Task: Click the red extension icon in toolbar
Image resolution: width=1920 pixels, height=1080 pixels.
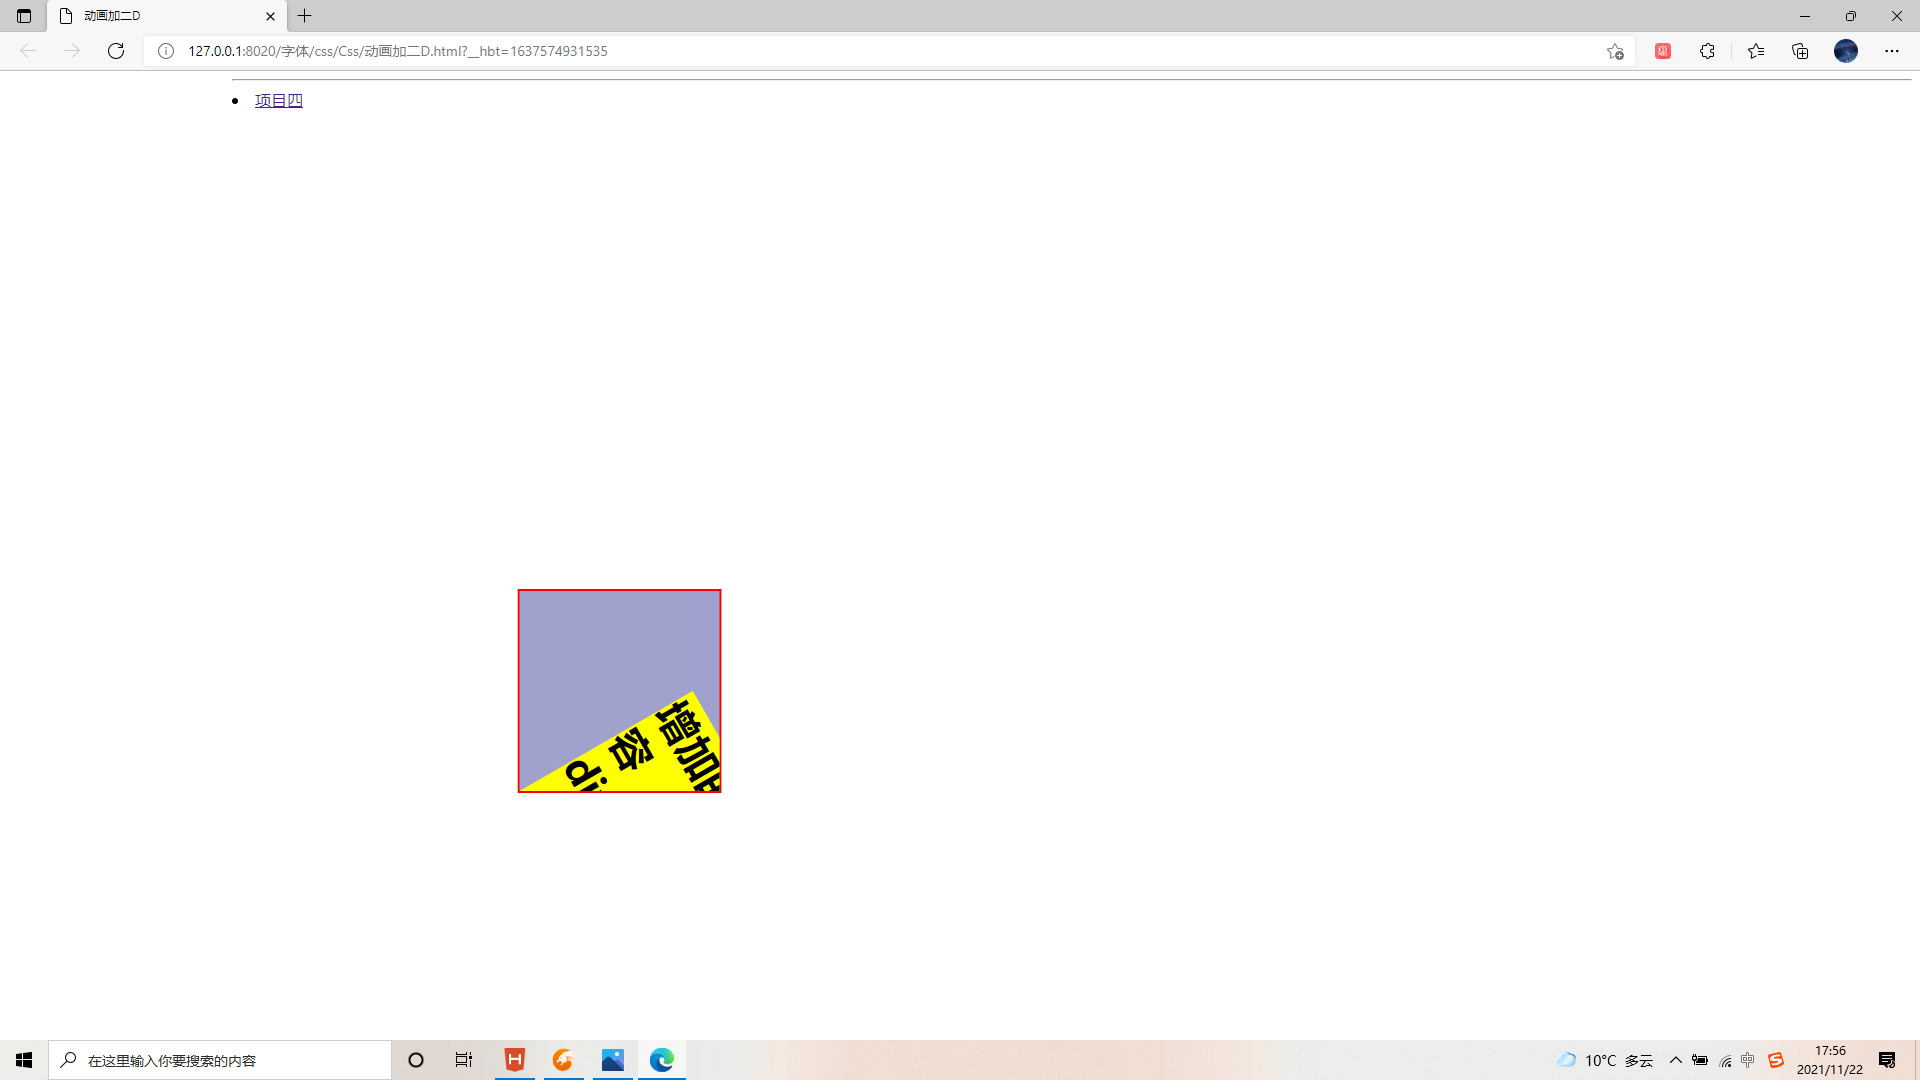Action: click(x=1663, y=51)
